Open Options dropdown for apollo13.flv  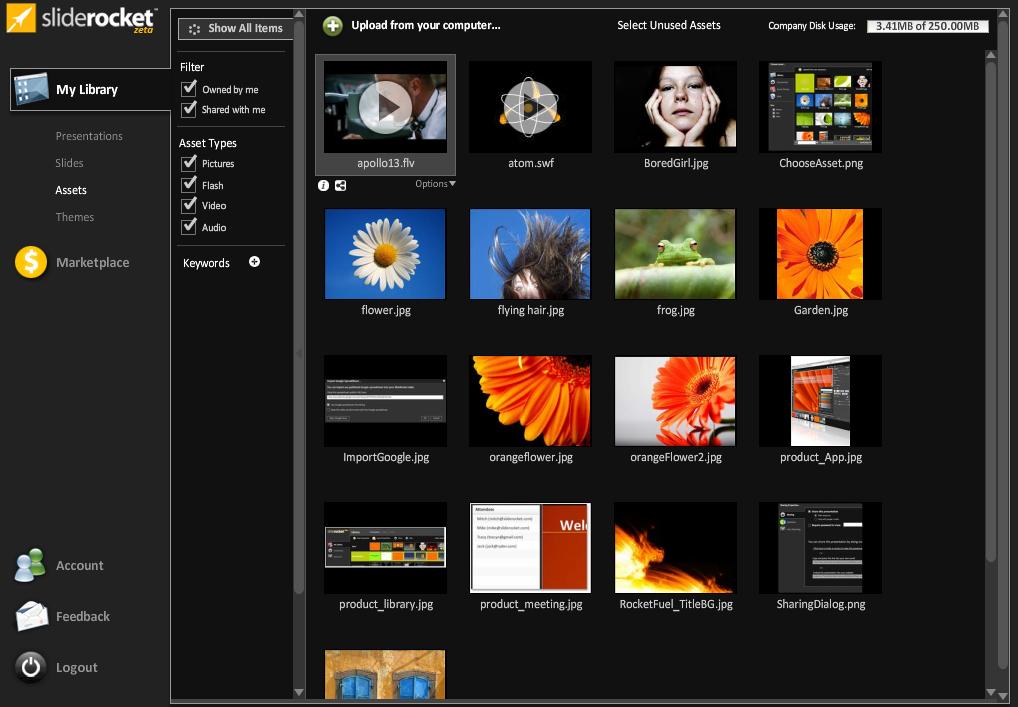(x=435, y=184)
